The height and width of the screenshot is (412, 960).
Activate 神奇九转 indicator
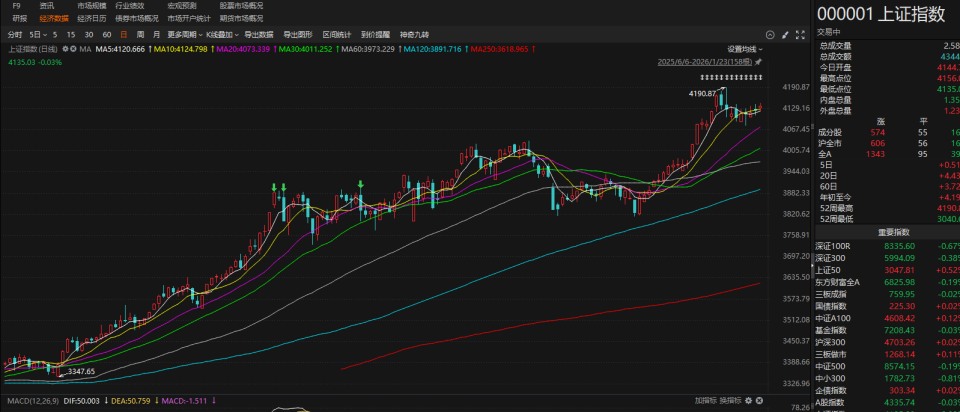(x=414, y=35)
